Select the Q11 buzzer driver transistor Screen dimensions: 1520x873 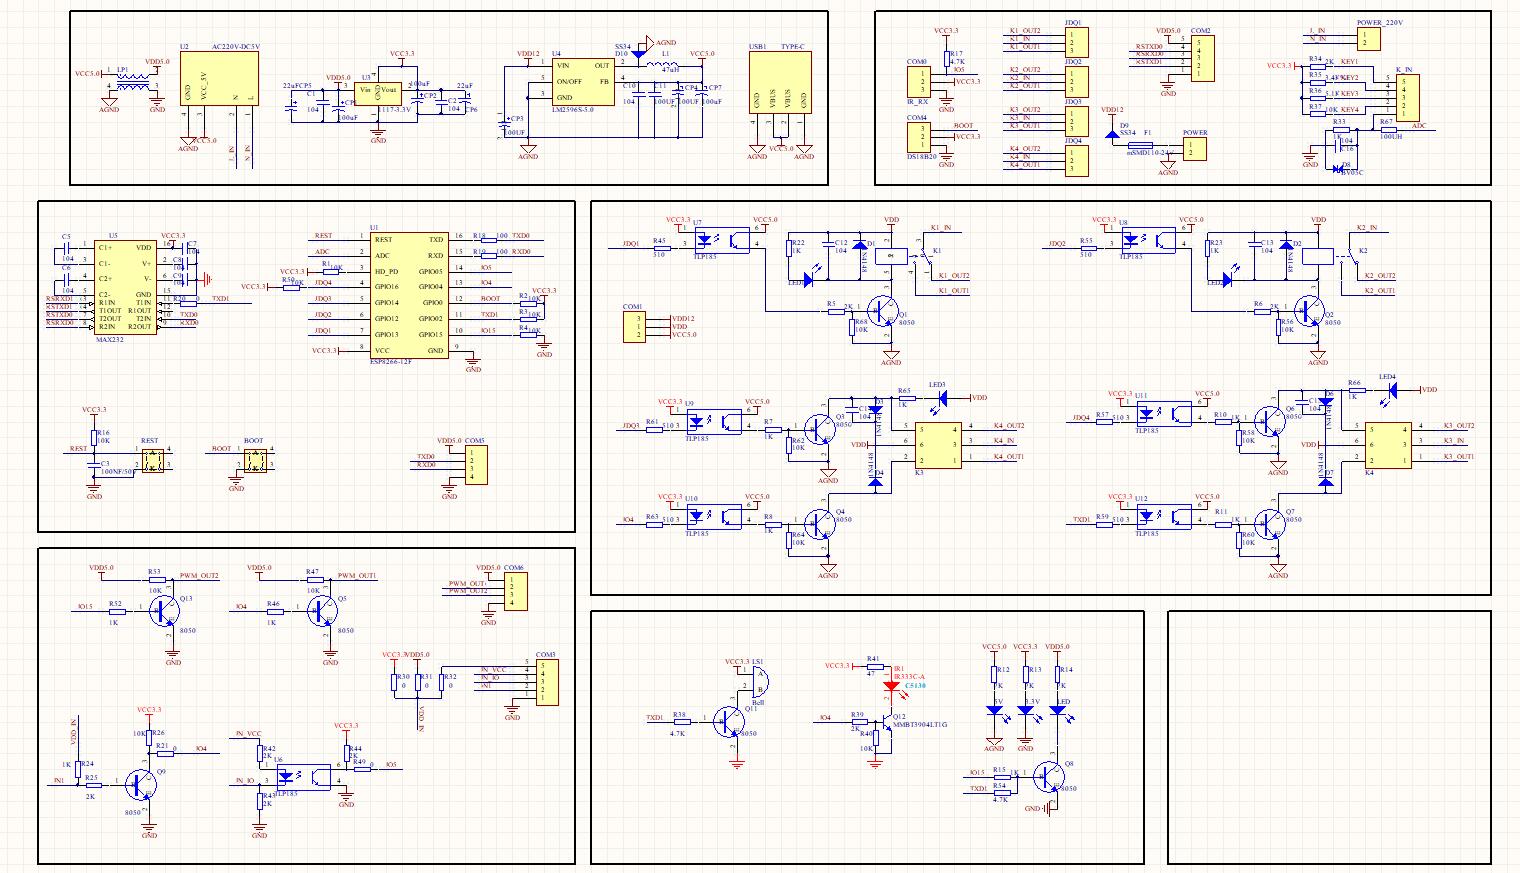tap(729, 721)
